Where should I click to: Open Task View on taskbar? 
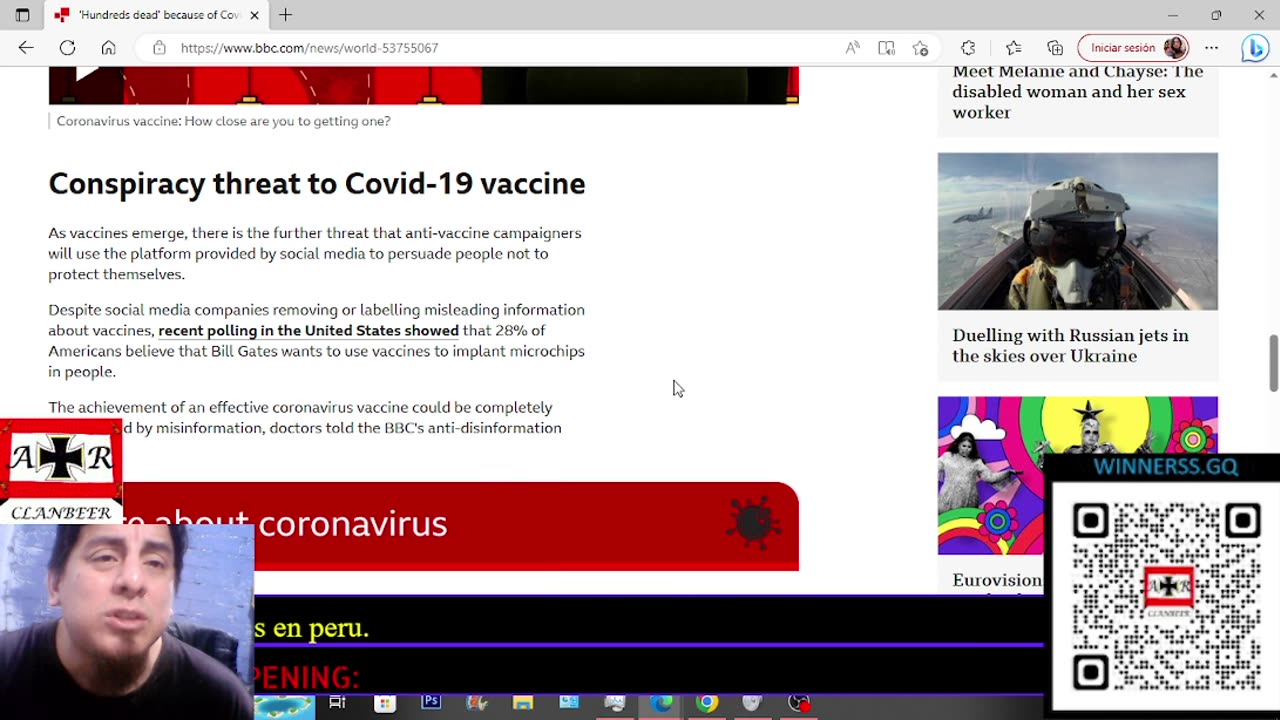337,703
